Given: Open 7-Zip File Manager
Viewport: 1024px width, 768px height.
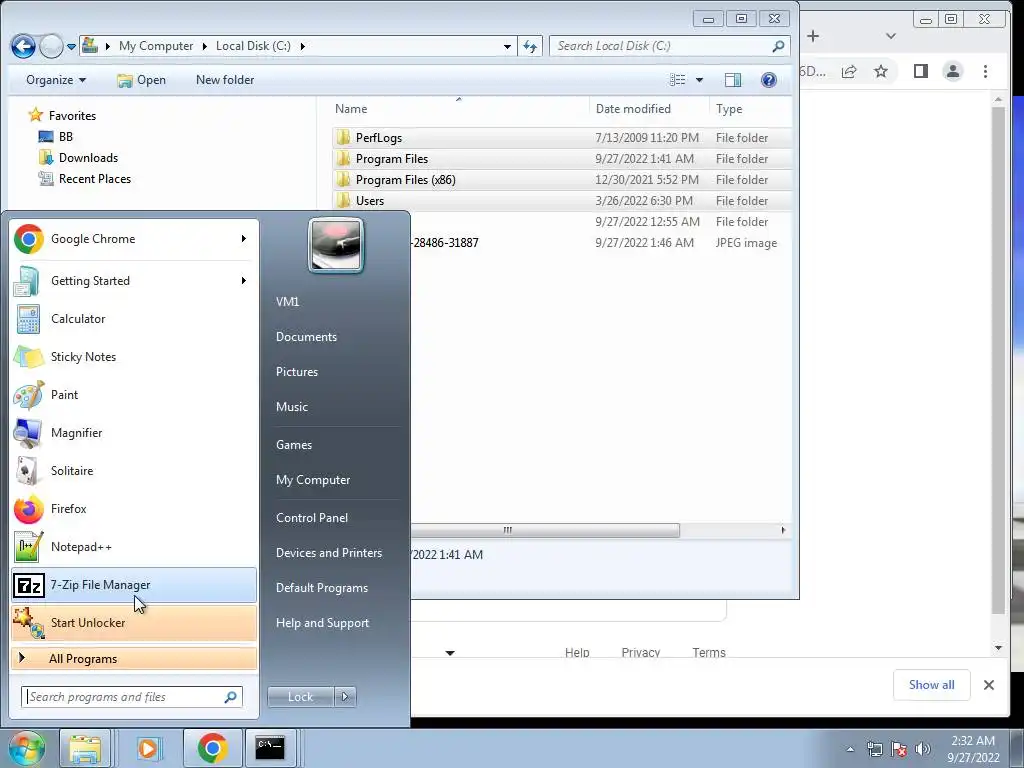Looking at the screenshot, I should coord(134,584).
